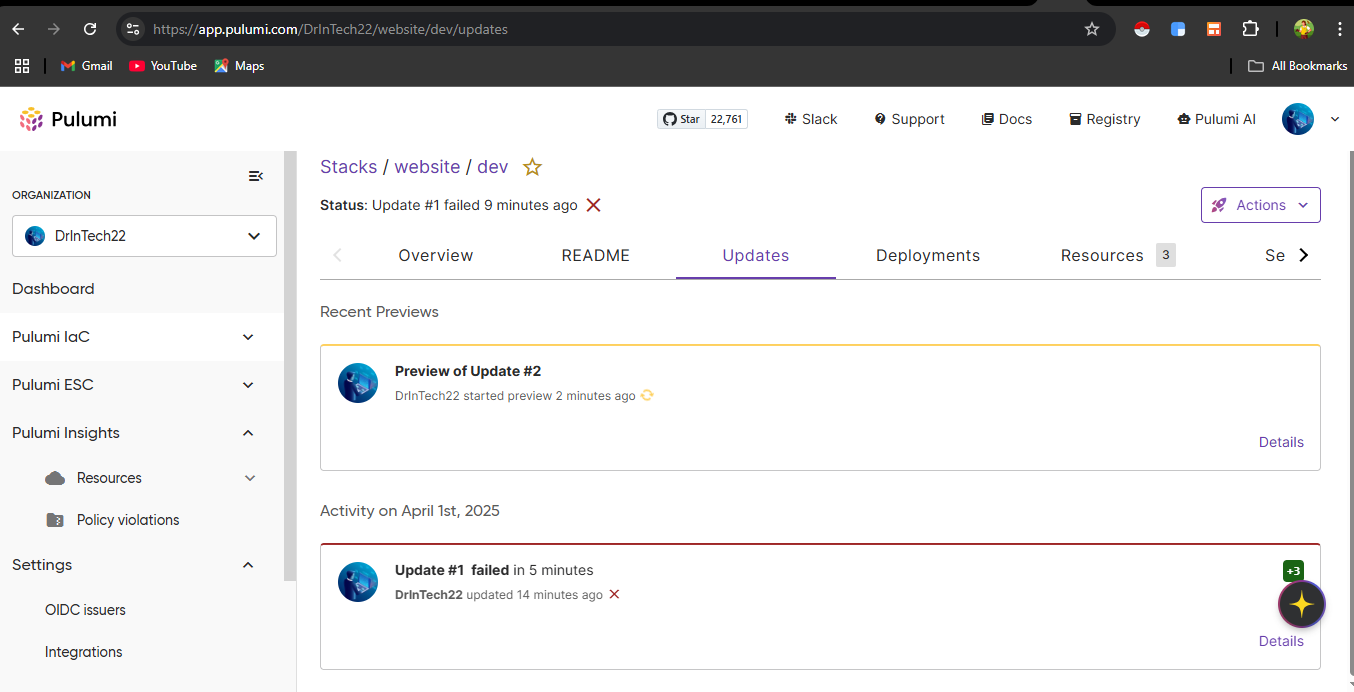1354x692 pixels.
Task: Open the browser extensions puzzle icon
Action: 1250,29
